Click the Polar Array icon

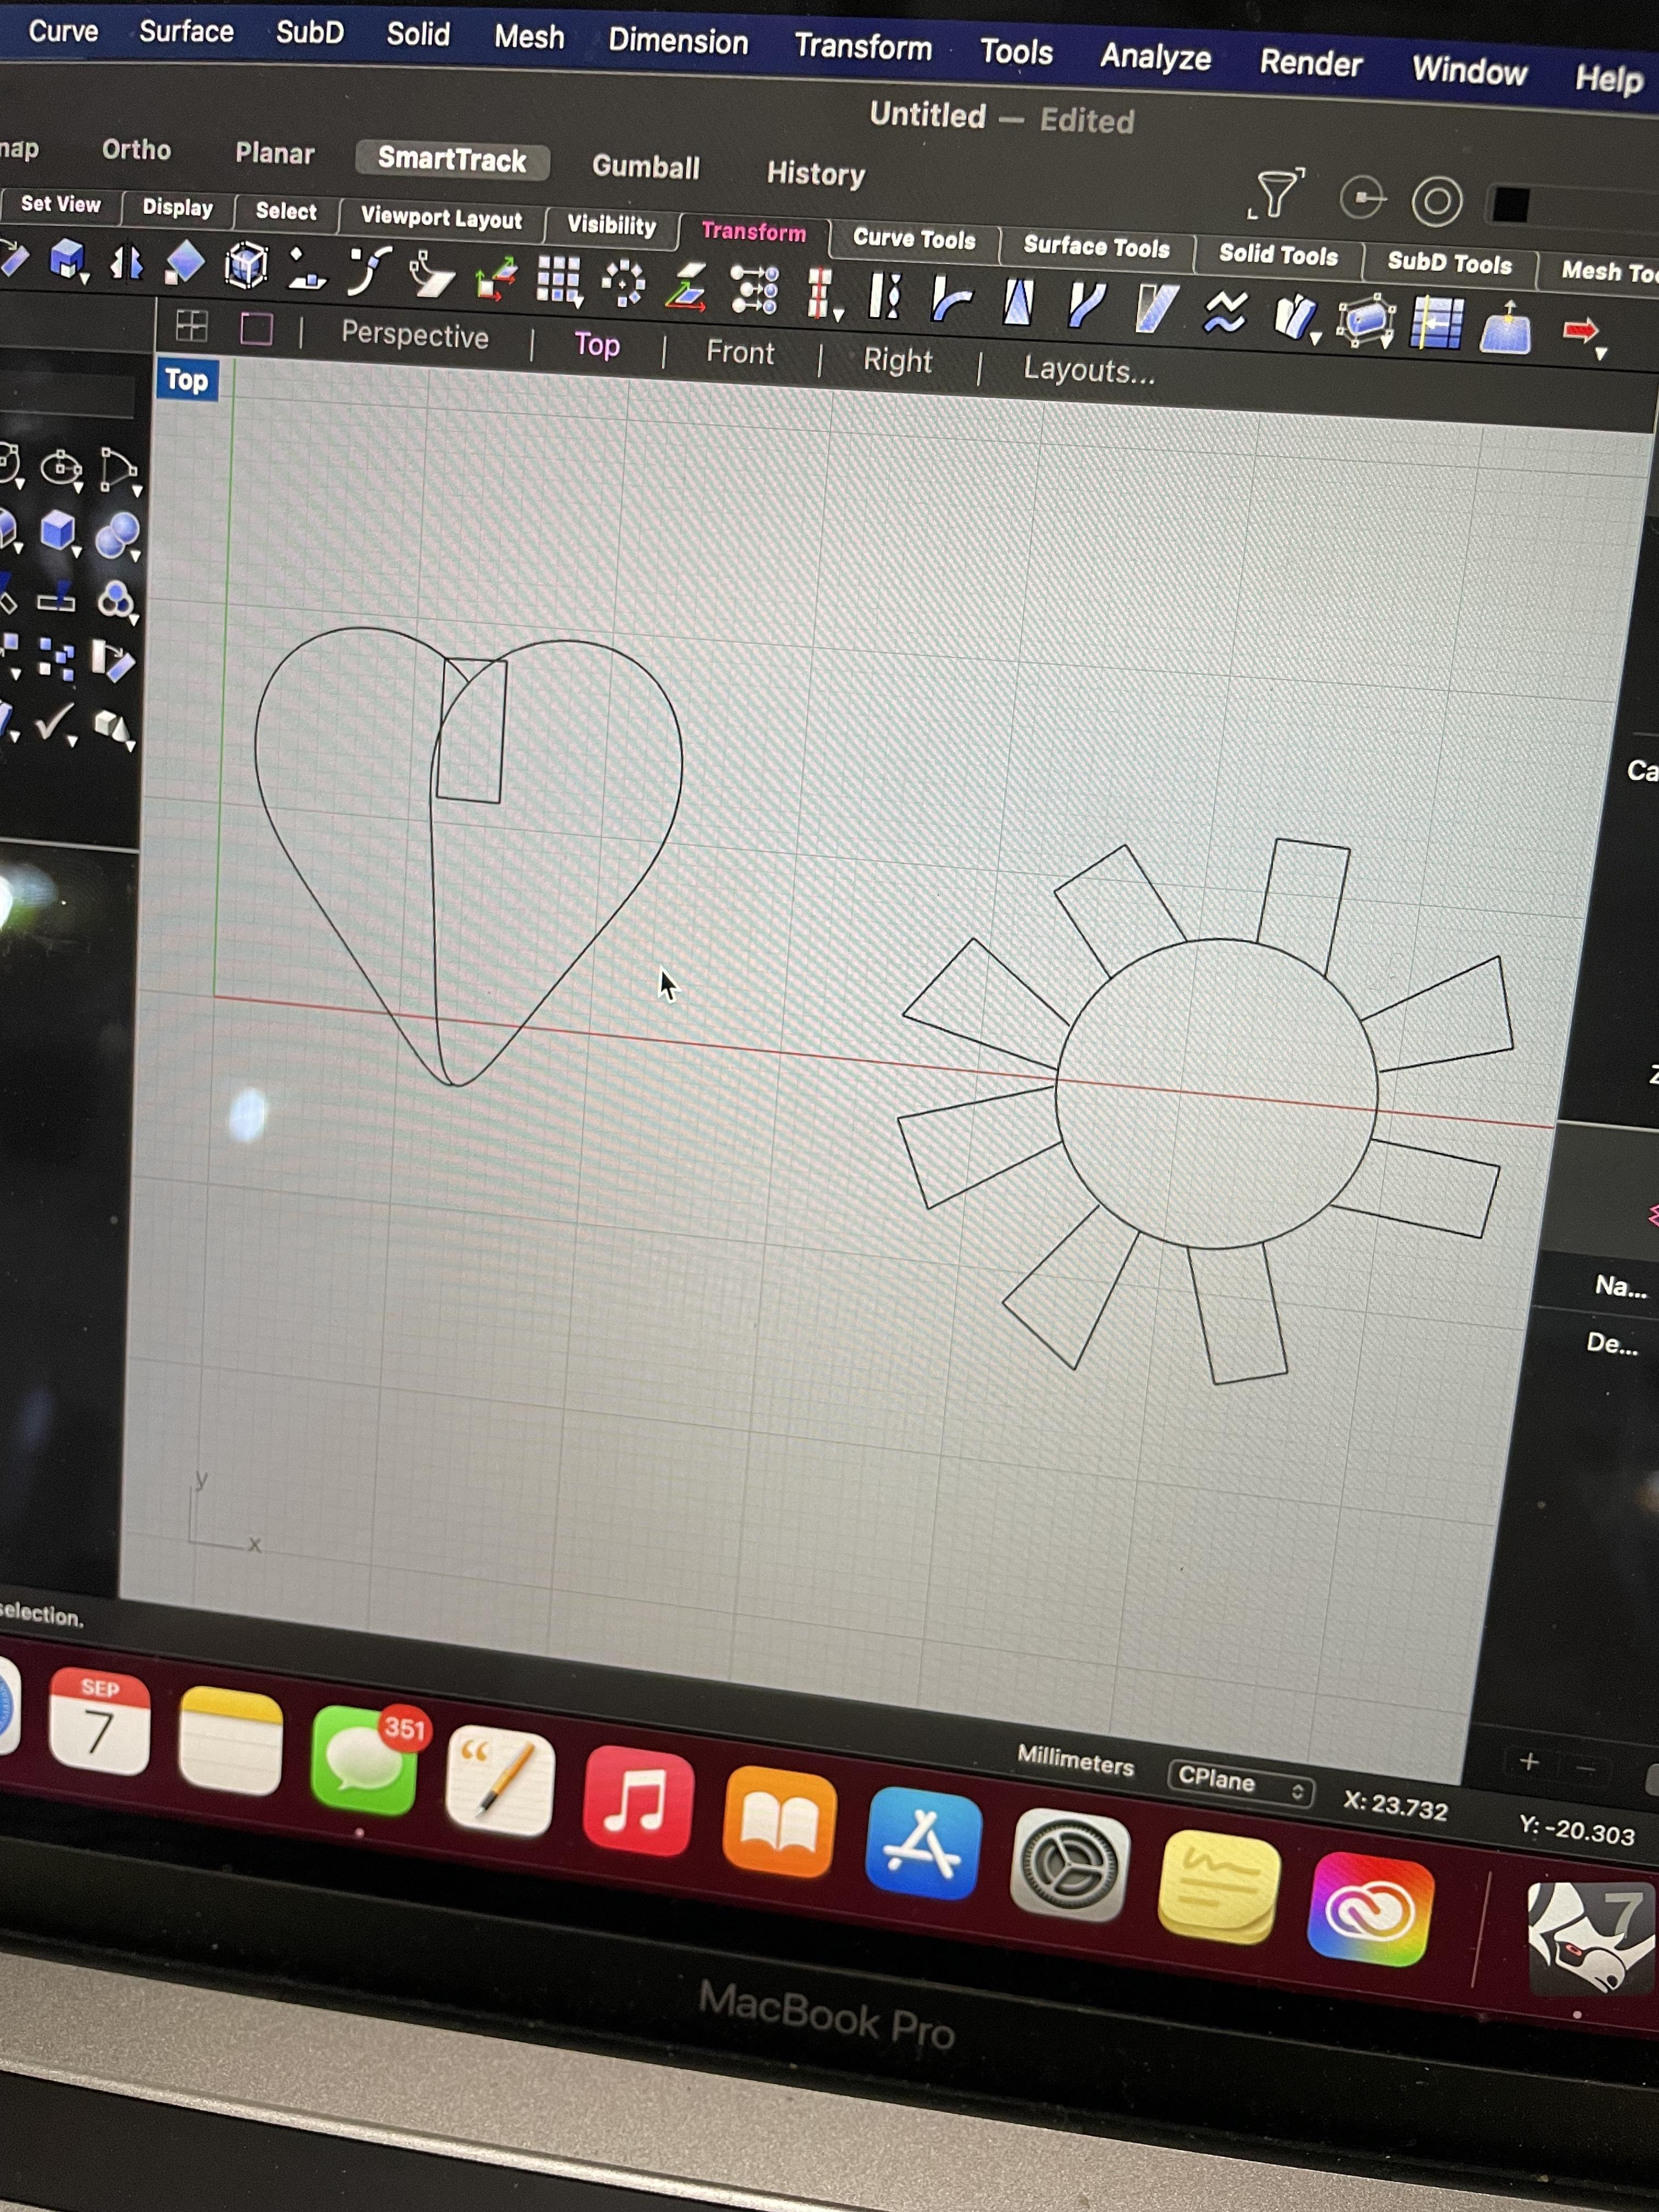pos(623,283)
